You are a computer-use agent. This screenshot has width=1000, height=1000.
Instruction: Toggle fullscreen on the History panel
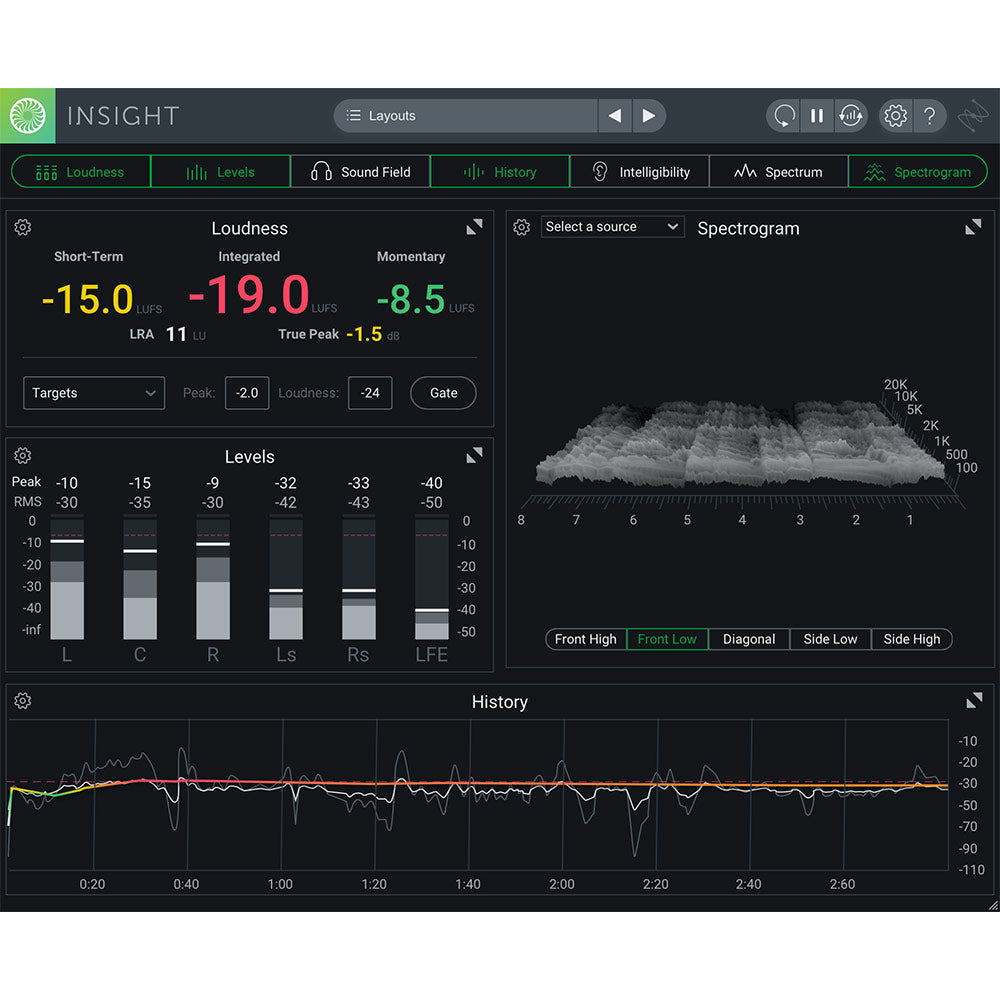973,701
